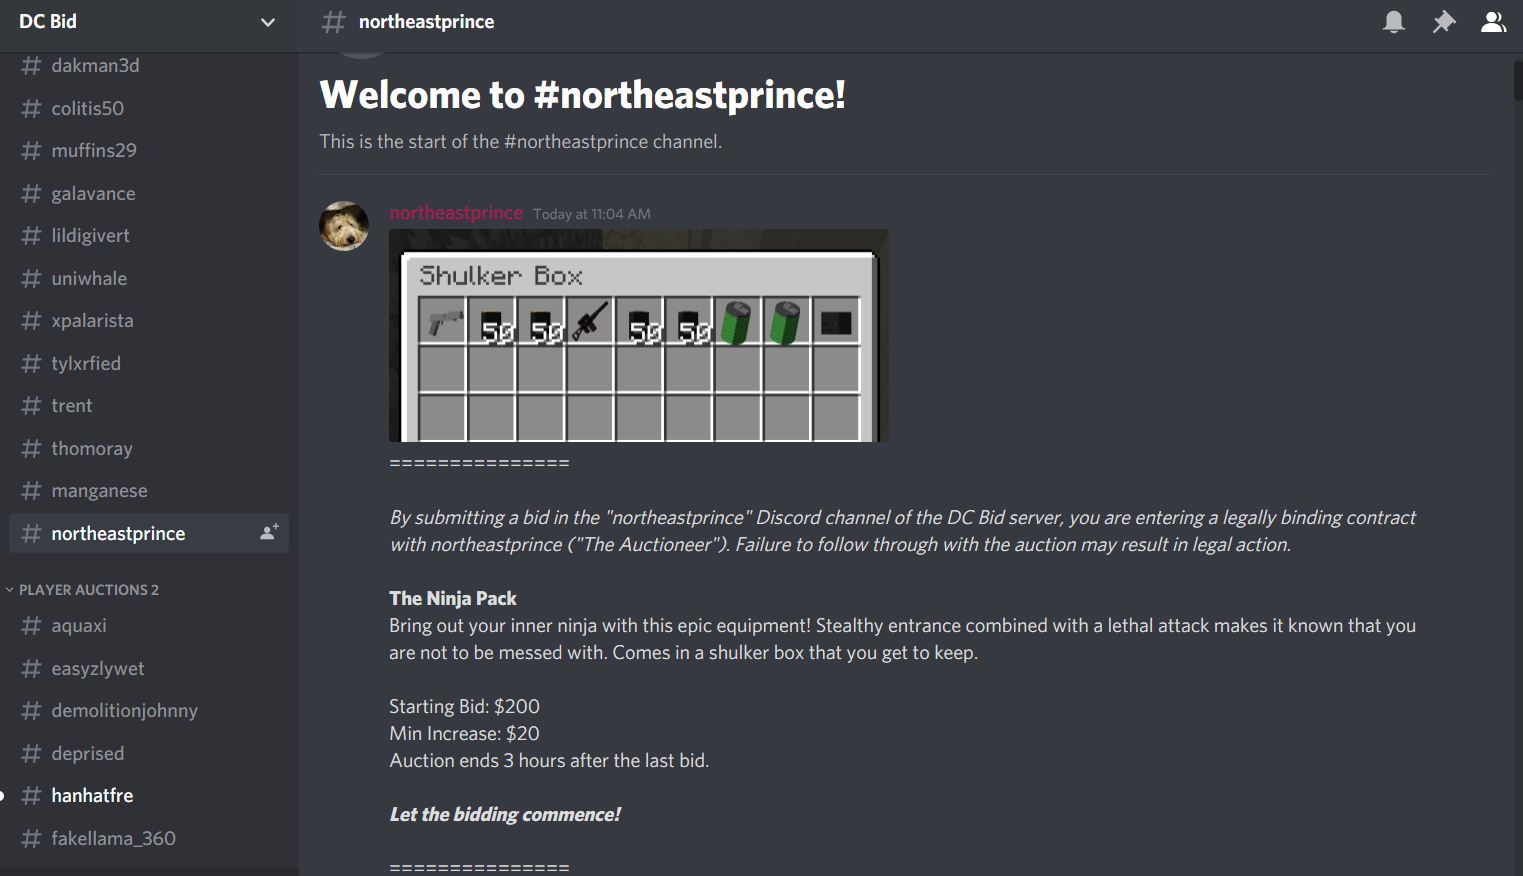This screenshot has height=876, width=1523.
Task: Select the lildigivert channel
Action: (x=149, y=235)
